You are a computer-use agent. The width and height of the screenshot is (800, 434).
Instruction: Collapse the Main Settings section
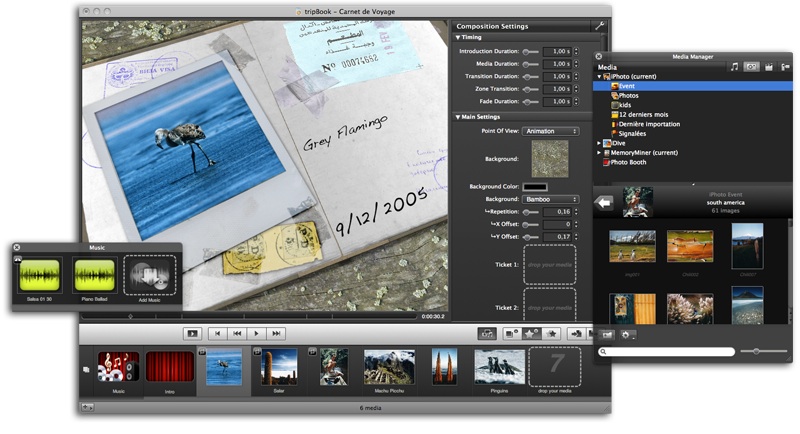458,117
